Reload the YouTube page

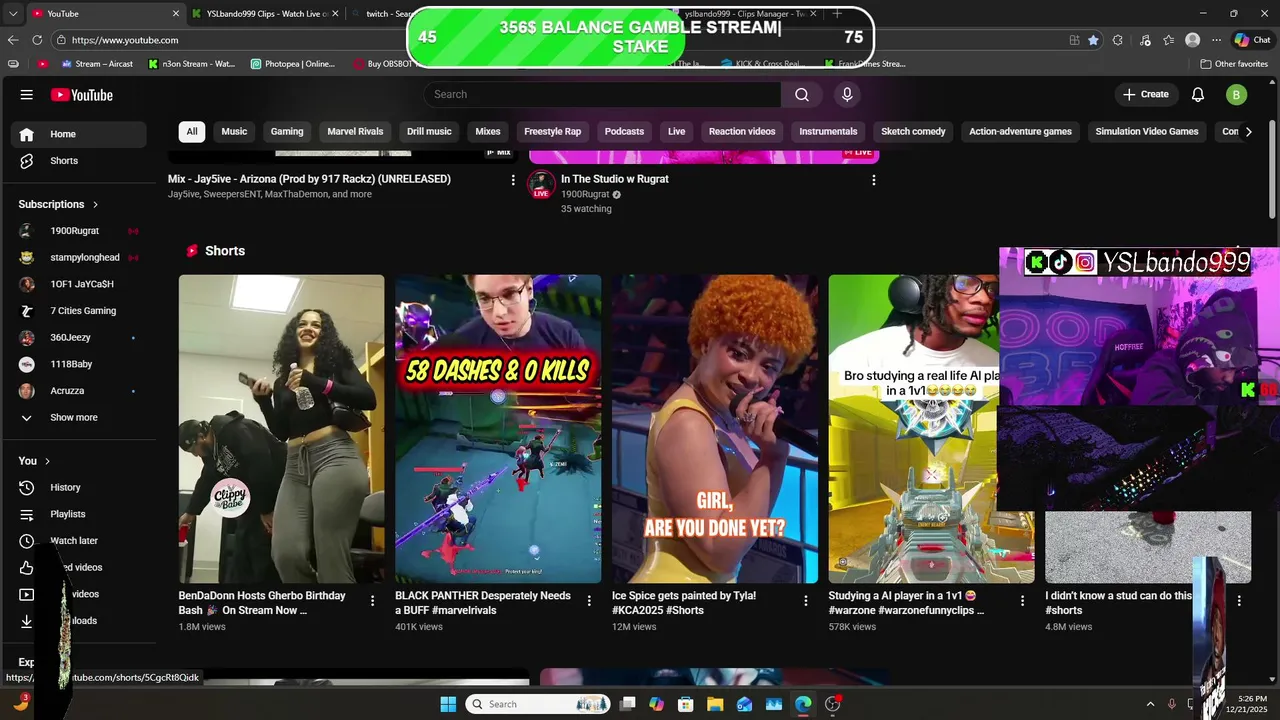click(x=37, y=40)
